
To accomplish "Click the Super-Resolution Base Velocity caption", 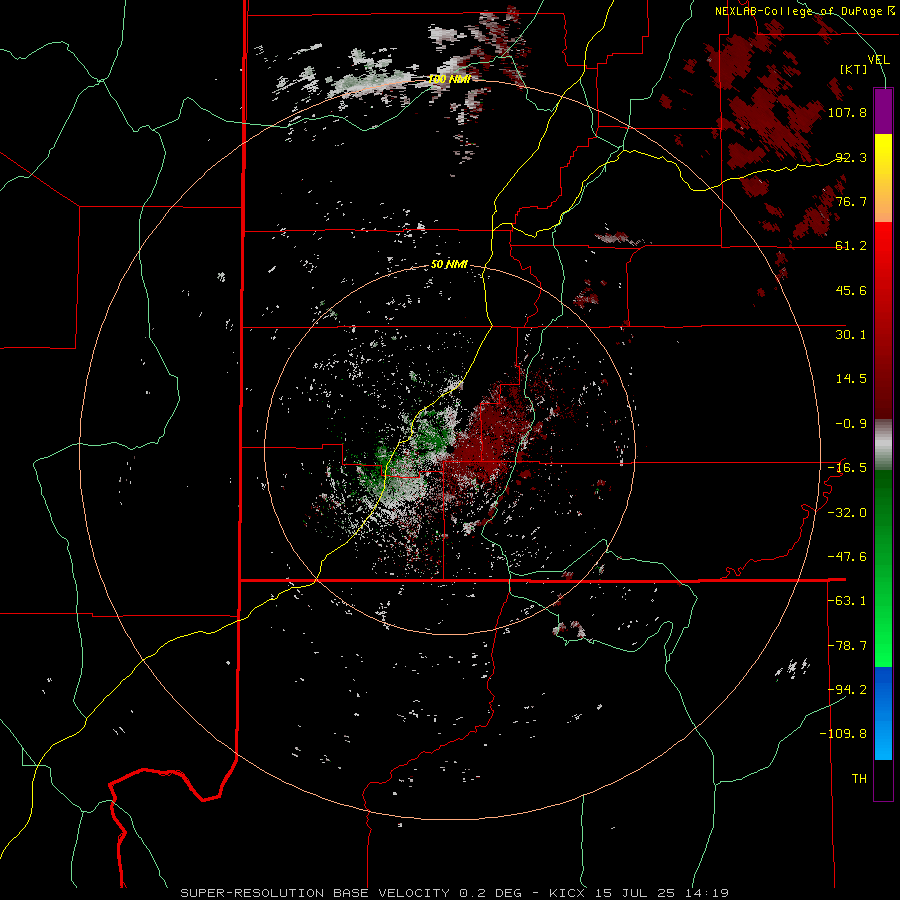I will tap(454, 893).
